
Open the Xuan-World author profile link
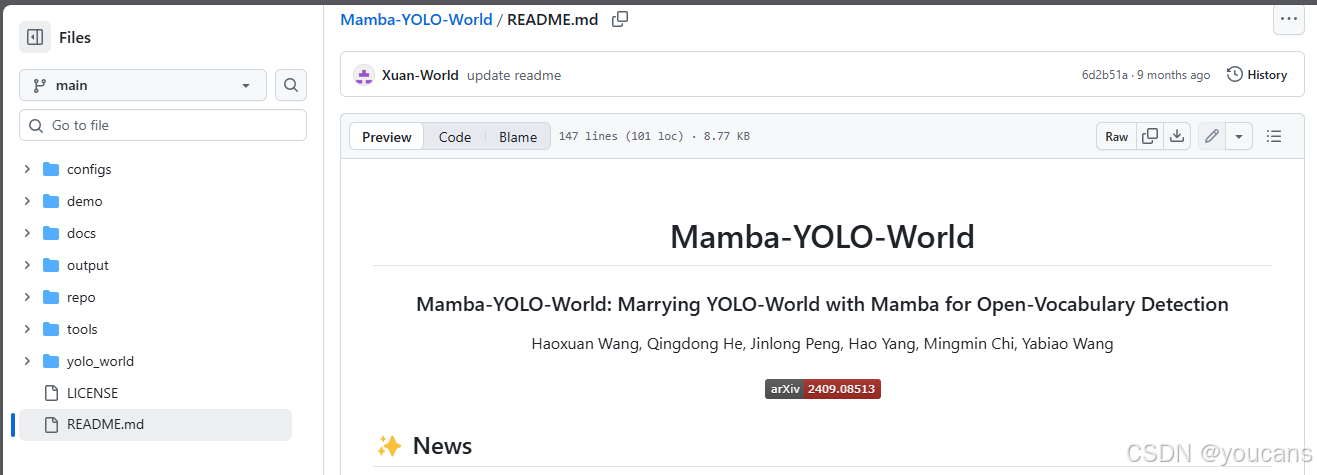420,75
